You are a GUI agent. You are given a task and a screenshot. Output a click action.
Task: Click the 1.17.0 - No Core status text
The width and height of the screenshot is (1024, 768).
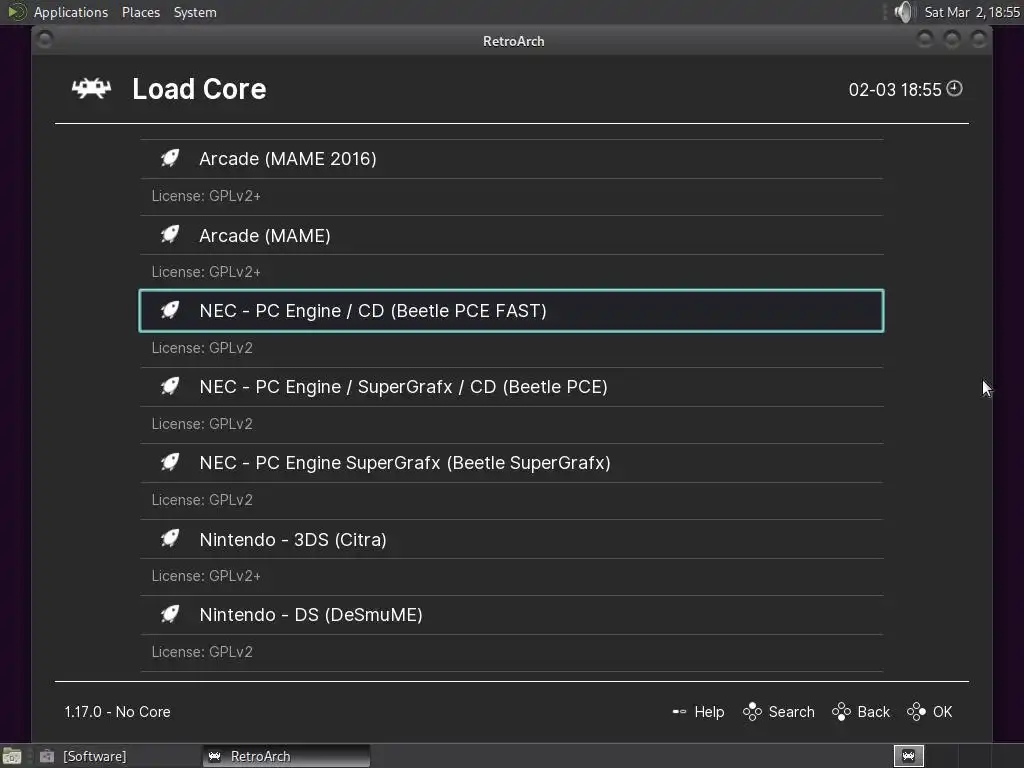pos(118,712)
